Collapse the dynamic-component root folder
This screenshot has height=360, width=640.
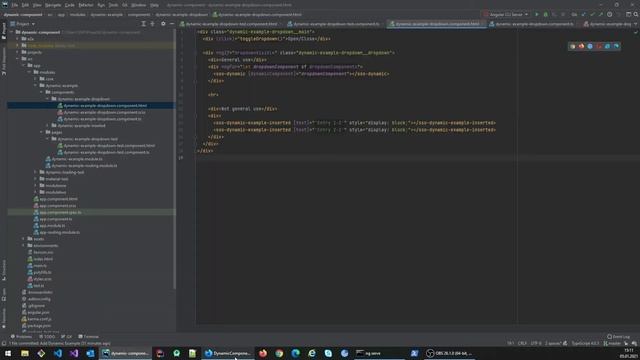tap(12, 32)
